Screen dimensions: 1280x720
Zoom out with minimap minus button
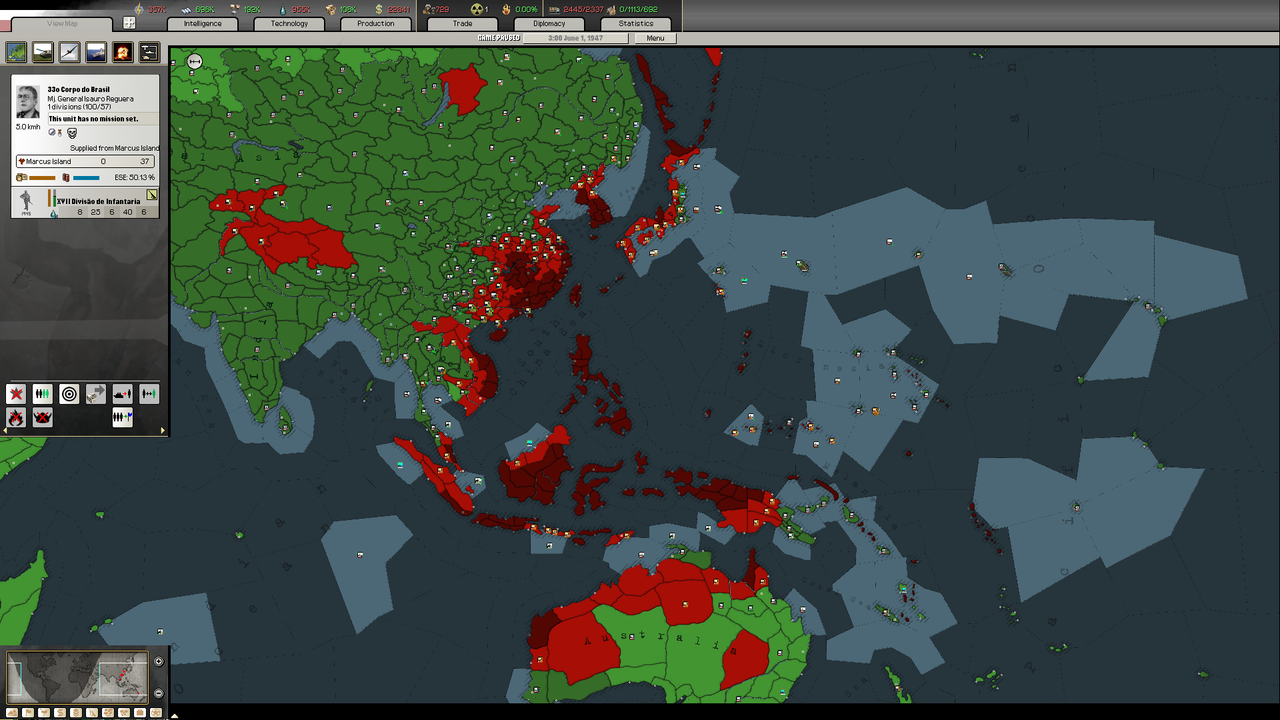point(158,693)
